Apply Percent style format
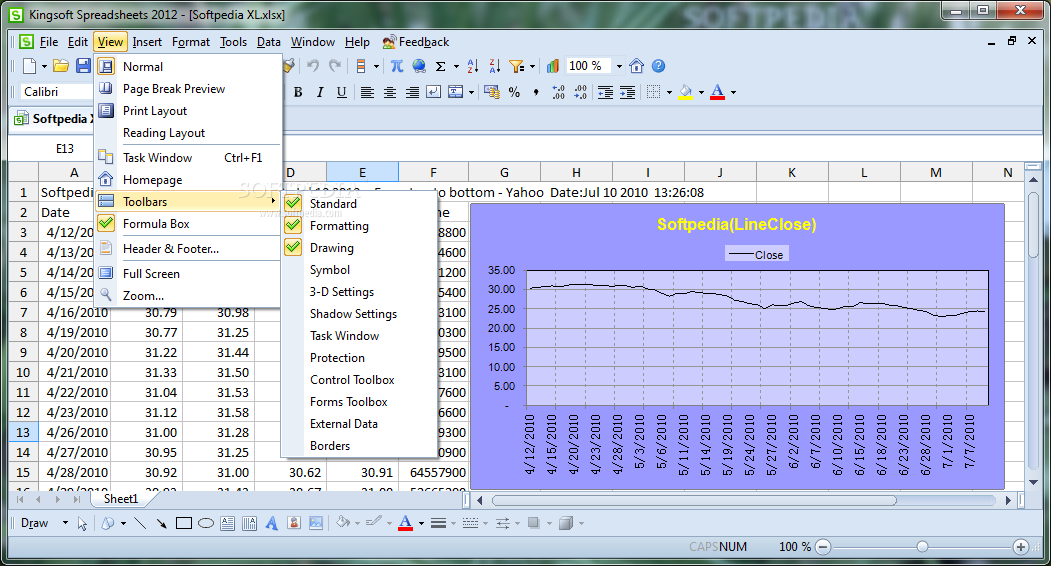The height and width of the screenshot is (566, 1051). [x=514, y=93]
